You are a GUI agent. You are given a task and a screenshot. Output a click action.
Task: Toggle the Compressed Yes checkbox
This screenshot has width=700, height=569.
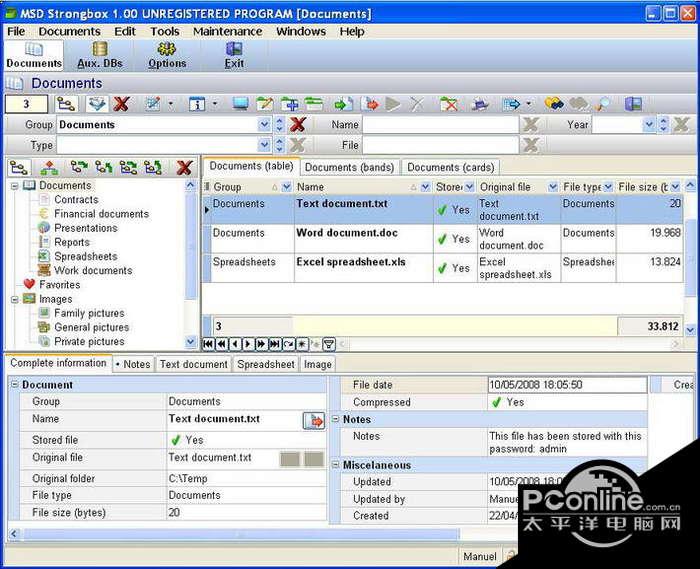tap(496, 403)
